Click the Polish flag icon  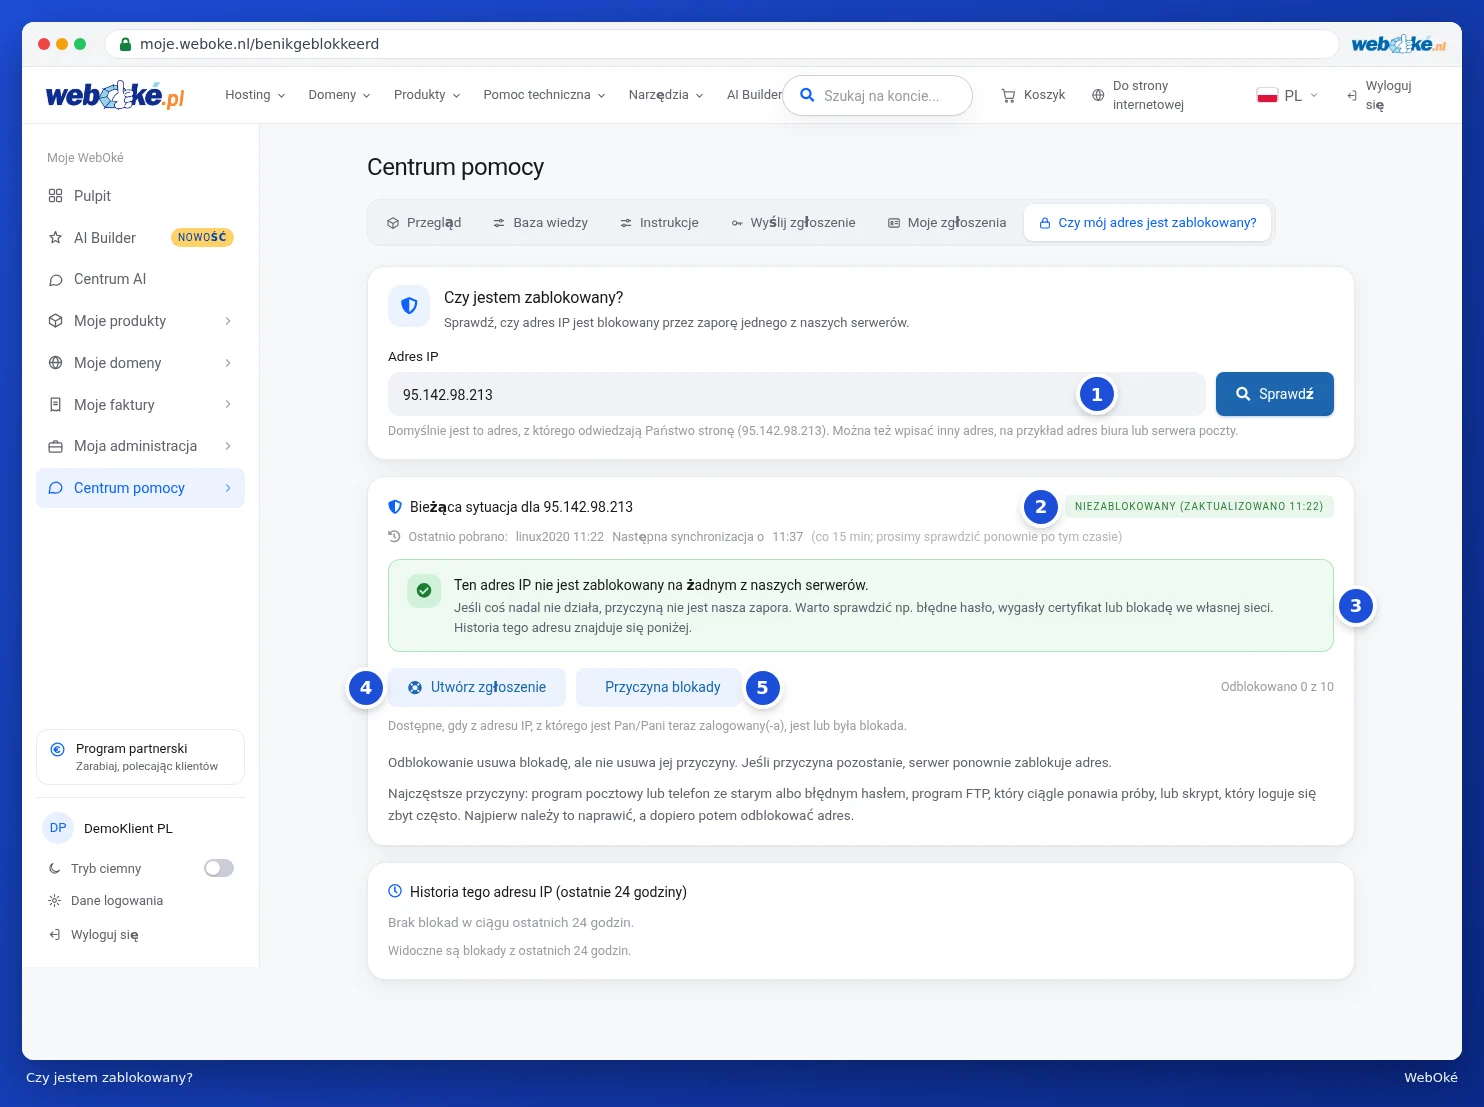pyautogui.click(x=1267, y=95)
